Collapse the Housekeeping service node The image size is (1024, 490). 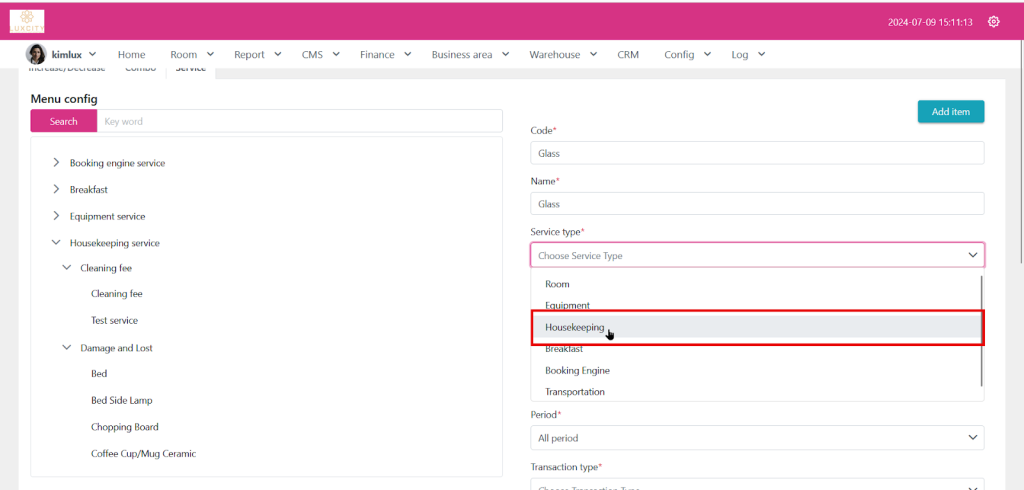[56, 243]
